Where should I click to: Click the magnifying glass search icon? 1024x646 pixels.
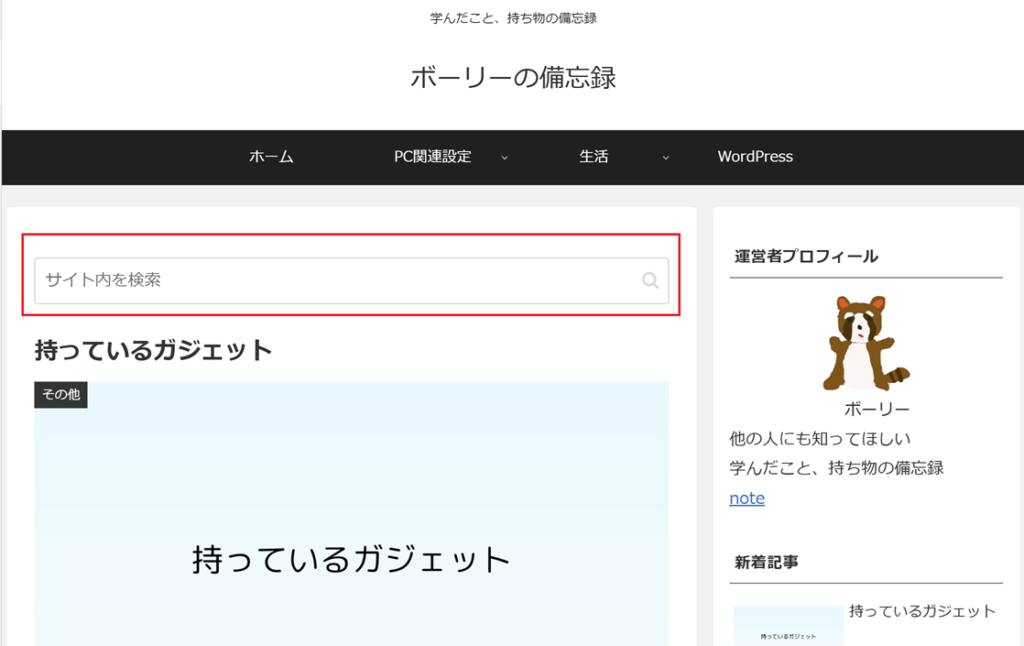650,281
